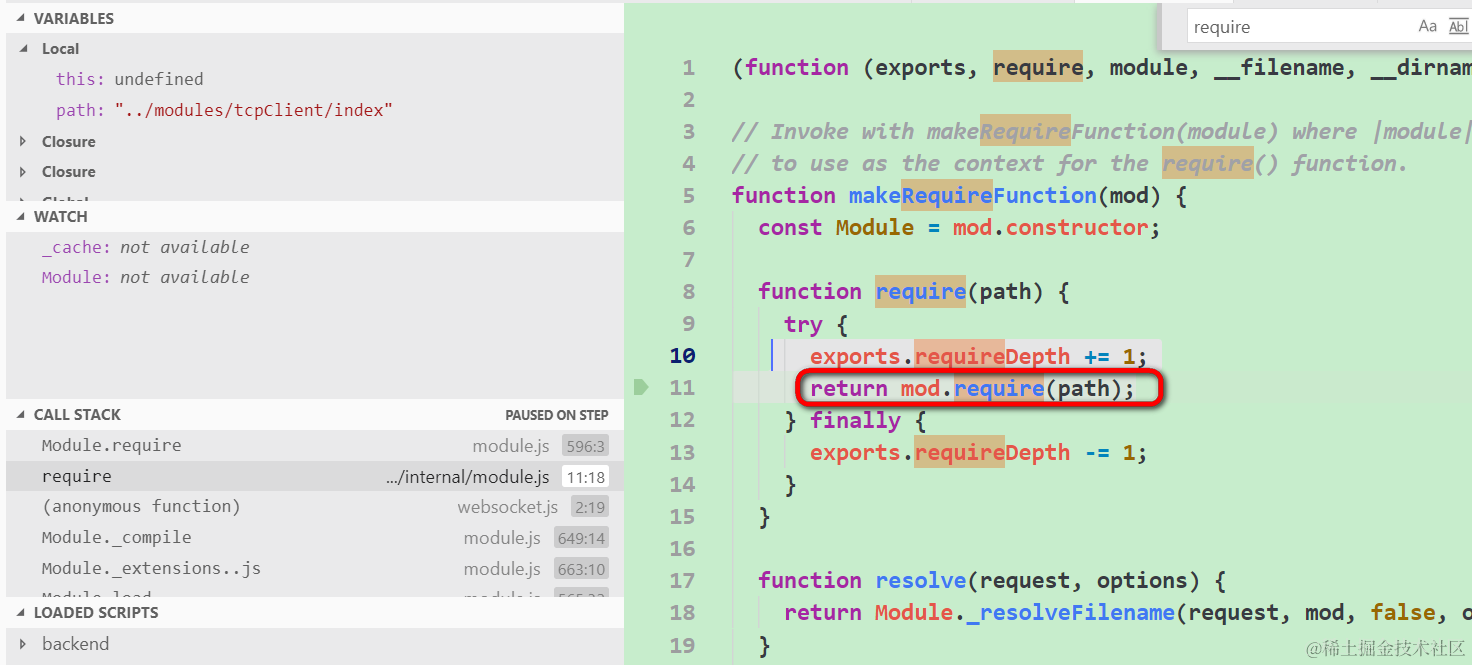Click the PAUSED ON STEP status label
The image size is (1472, 665).
click(x=557, y=415)
